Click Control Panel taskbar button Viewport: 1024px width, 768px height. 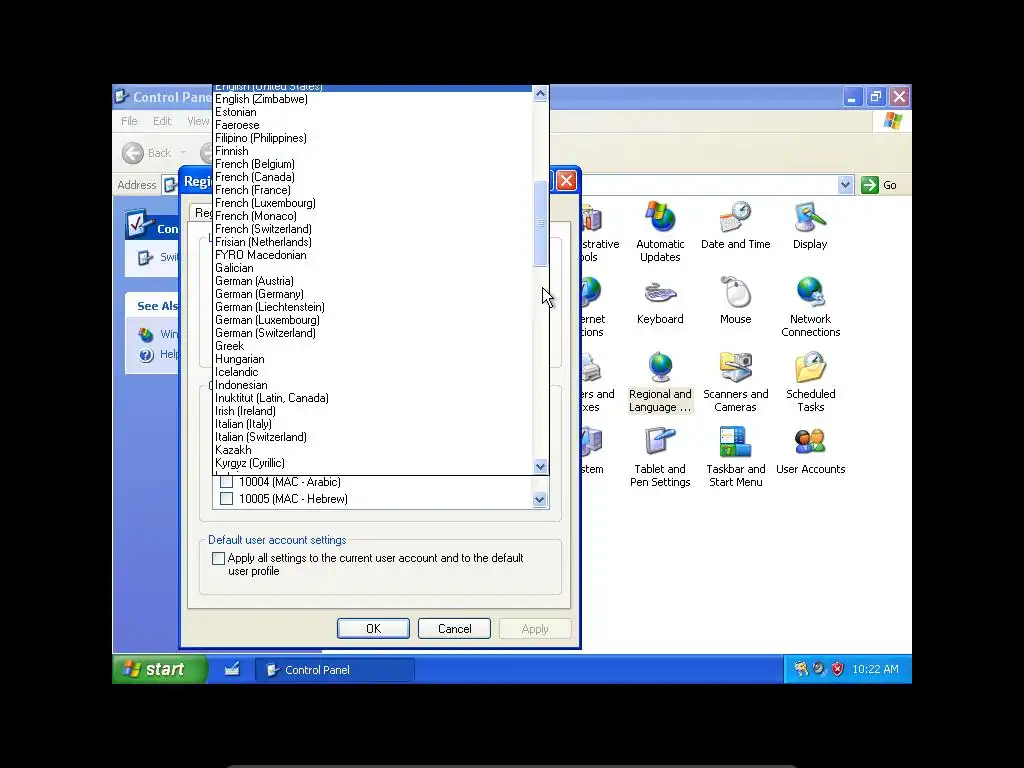334,669
